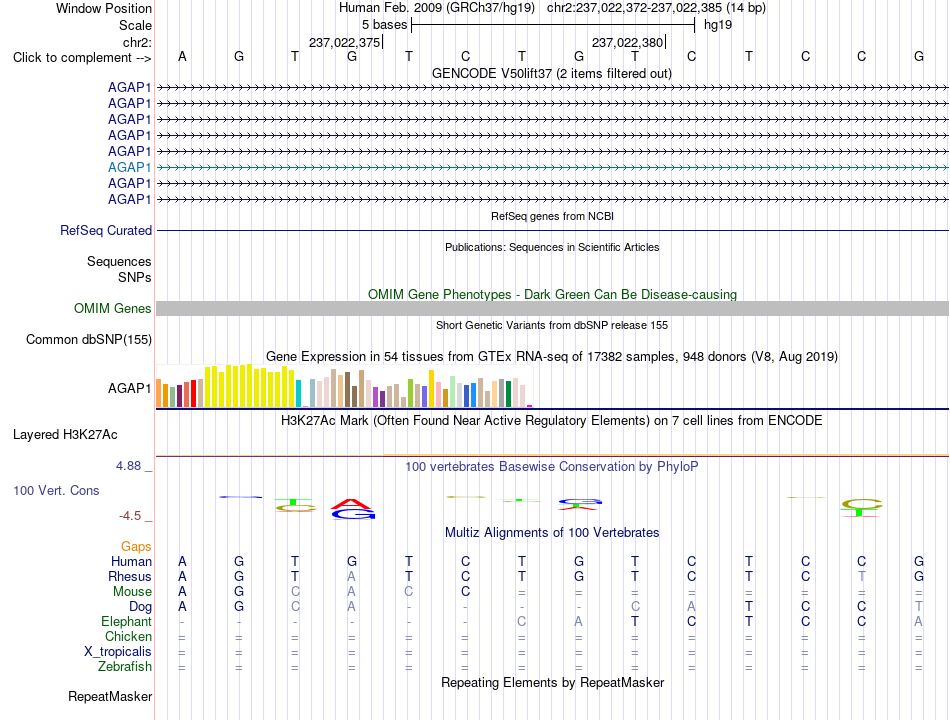
Task: Click position marker 237,022,375
Action: (x=344, y=42)
